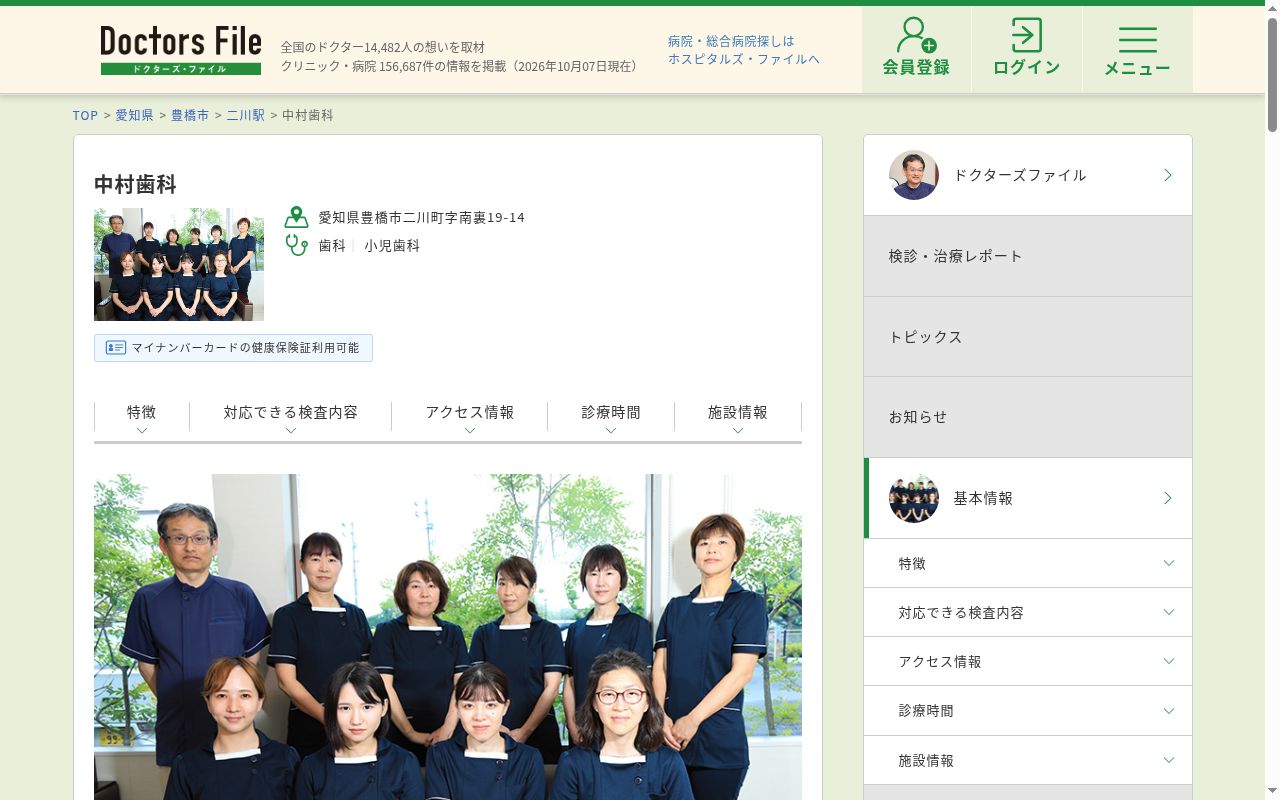
Task: Click the arrow on ドクターズファイル row
Action: point(1168,175)
